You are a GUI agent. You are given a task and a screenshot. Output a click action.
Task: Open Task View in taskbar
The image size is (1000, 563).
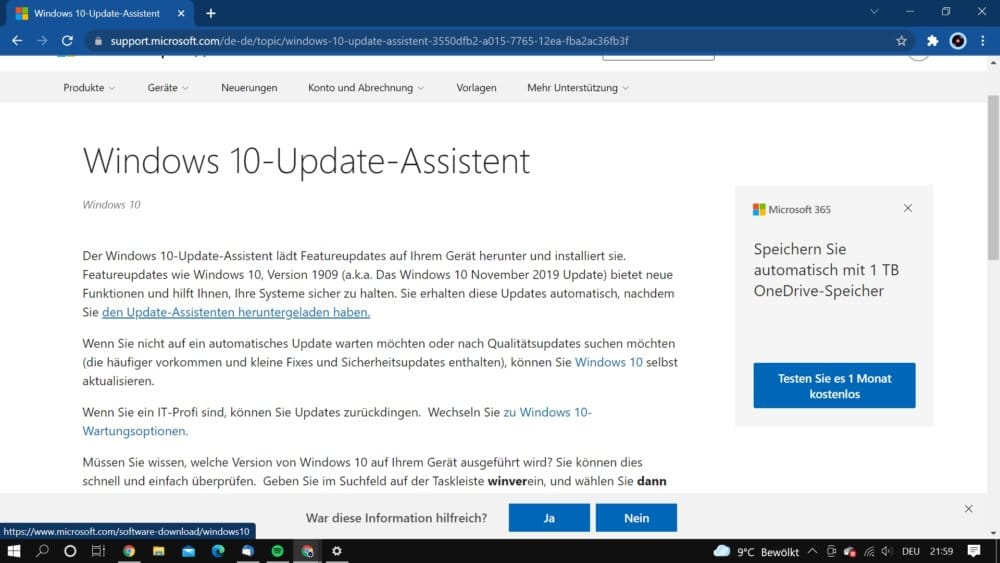98,551
